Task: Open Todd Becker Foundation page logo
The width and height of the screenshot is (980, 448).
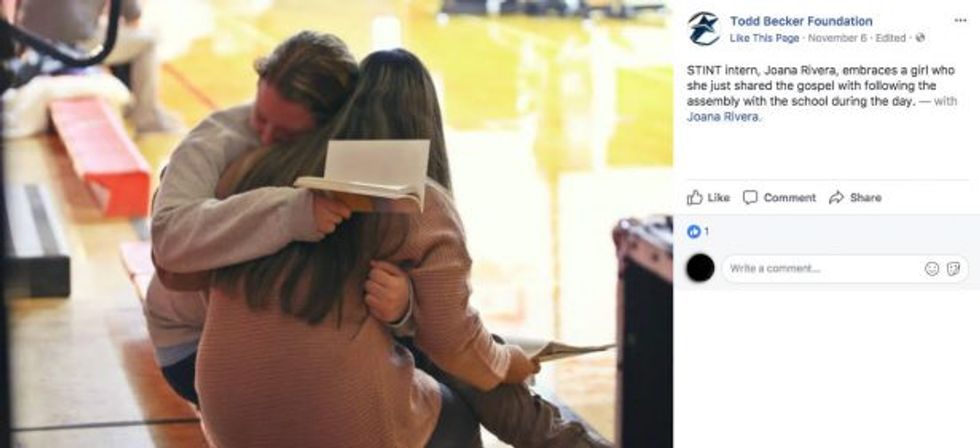Action: (703, 29)
